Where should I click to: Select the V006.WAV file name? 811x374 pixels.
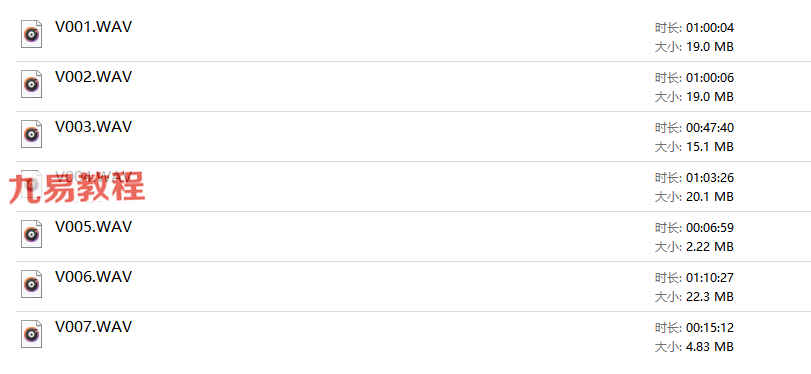[94, 277]
